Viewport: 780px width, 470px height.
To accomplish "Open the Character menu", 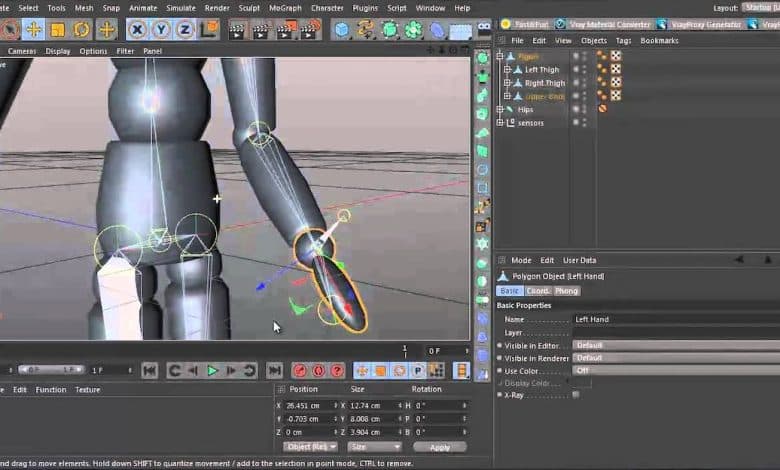I will pos(327,8).
